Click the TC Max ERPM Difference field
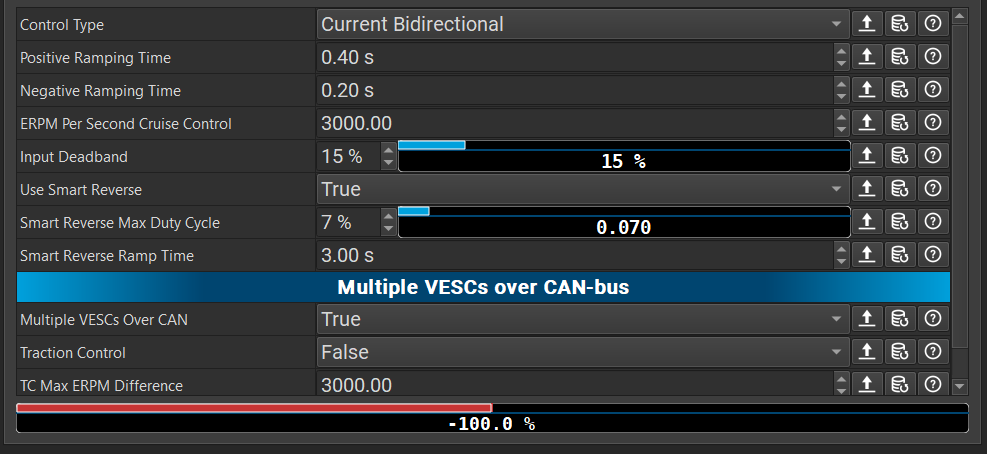 [x=575, y=385]
